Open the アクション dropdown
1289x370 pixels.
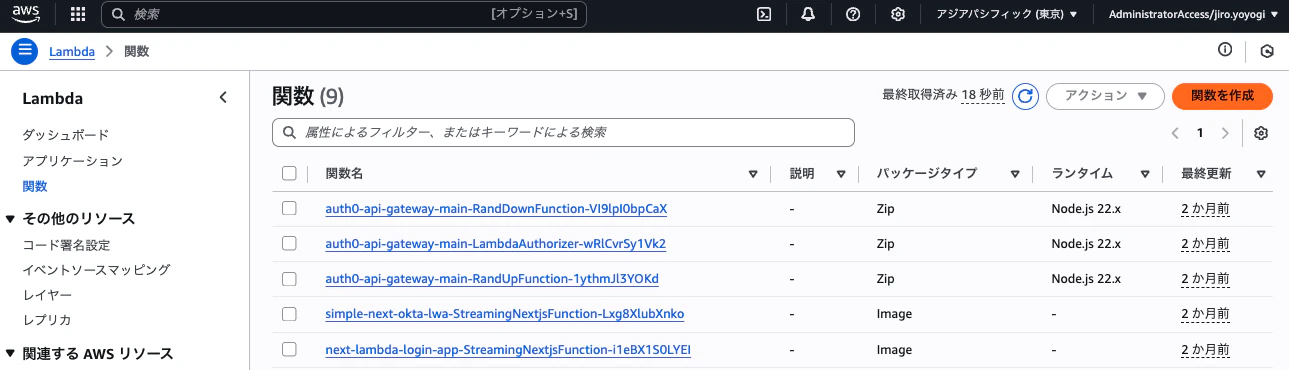point(1105,96)
